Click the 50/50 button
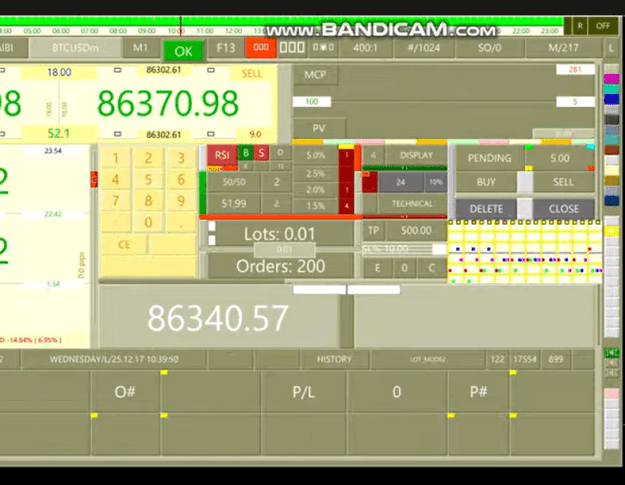 (x=234, y=182)
